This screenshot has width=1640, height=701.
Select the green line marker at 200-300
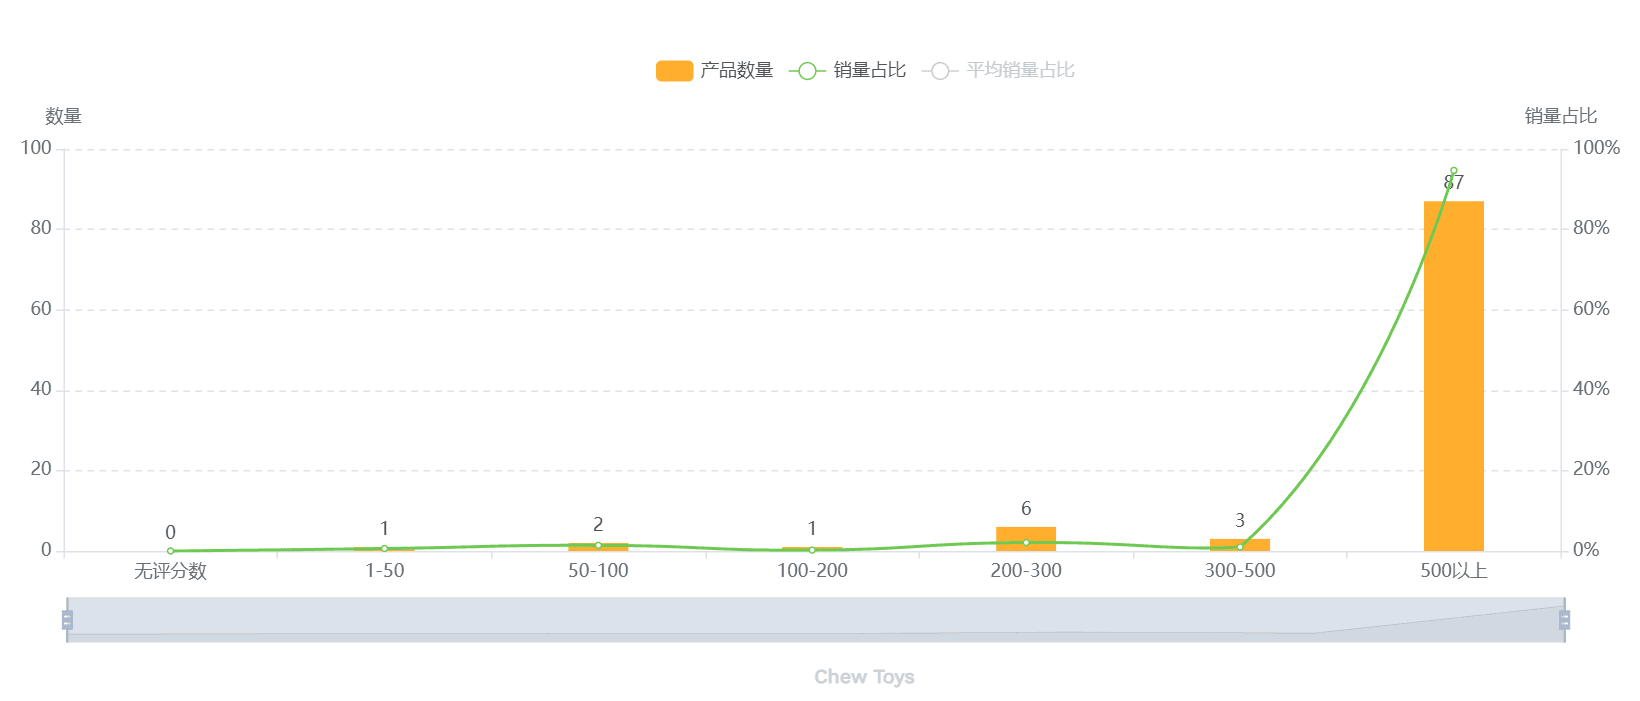[x=1026, y=542]
